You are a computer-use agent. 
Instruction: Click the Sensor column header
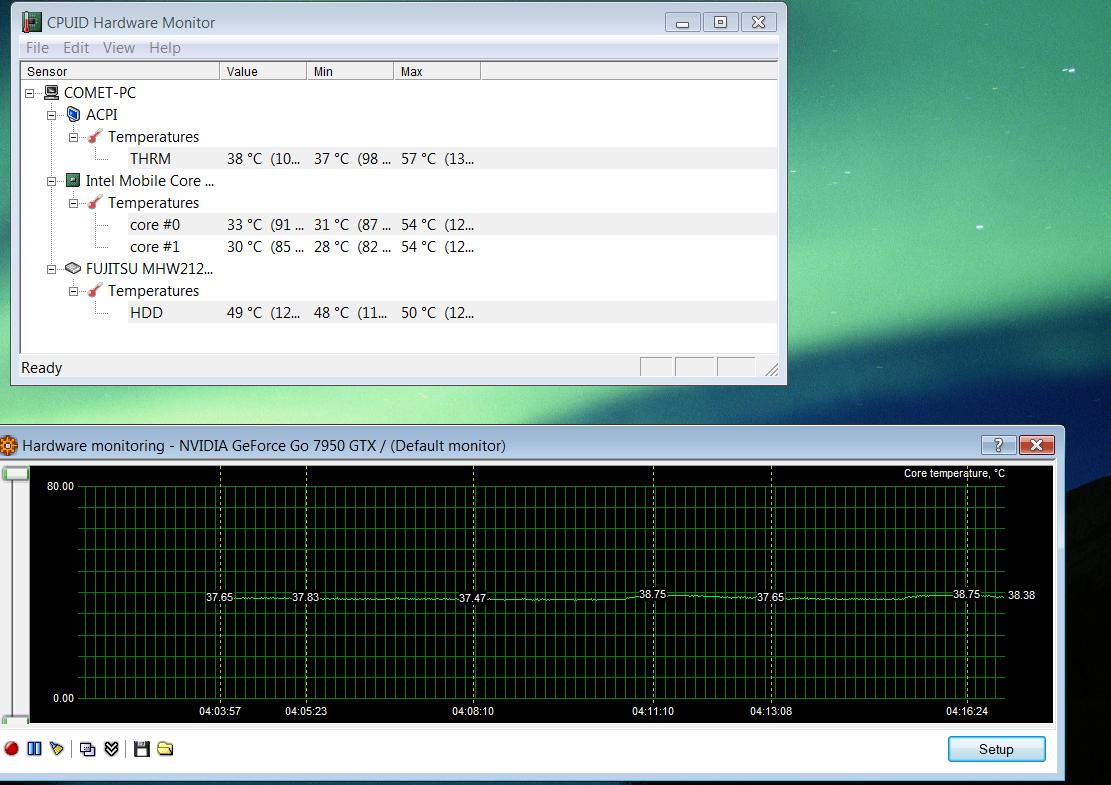[x=120, y=71]
